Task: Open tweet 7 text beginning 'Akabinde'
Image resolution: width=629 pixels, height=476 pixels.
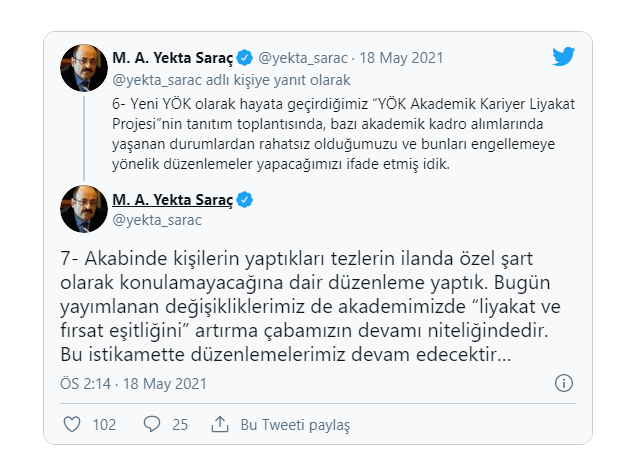Action: [x=310, y=306]
